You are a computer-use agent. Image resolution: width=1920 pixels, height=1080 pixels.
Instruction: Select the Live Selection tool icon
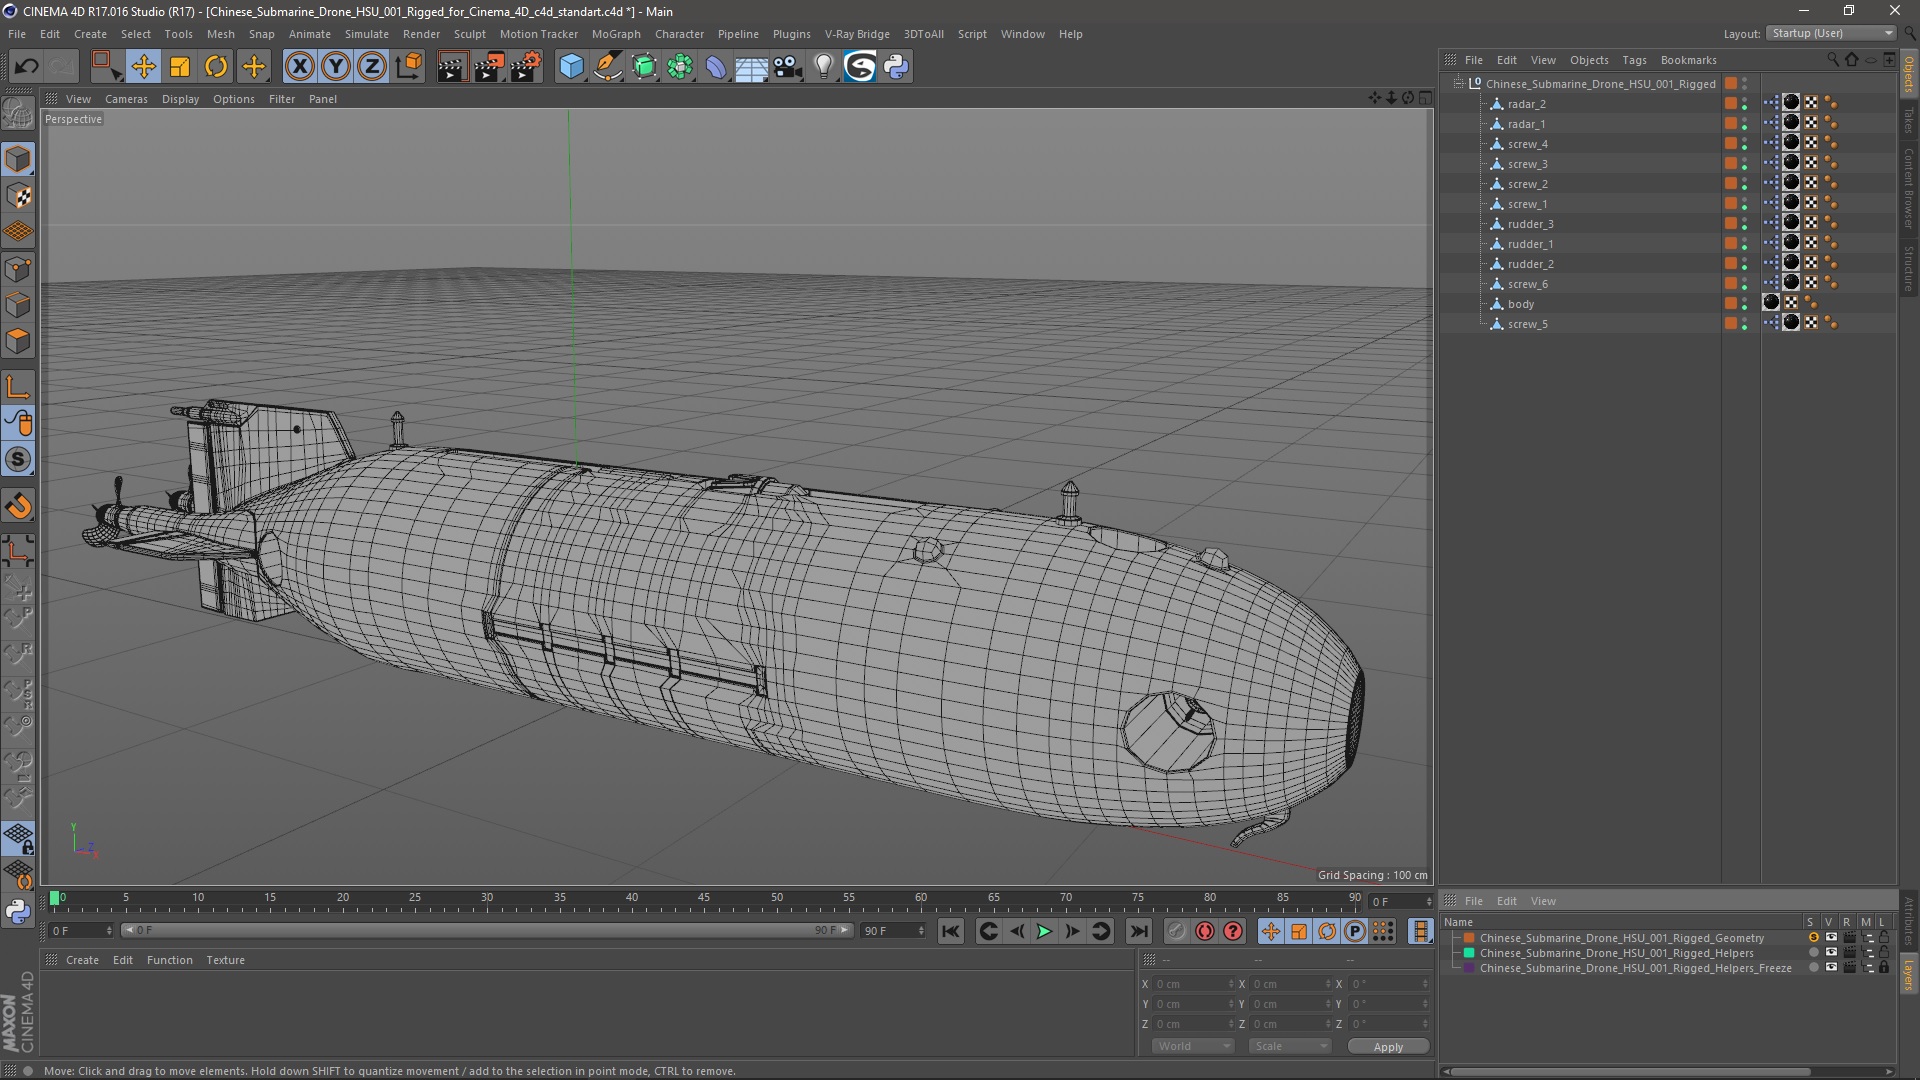click(106, 67)
